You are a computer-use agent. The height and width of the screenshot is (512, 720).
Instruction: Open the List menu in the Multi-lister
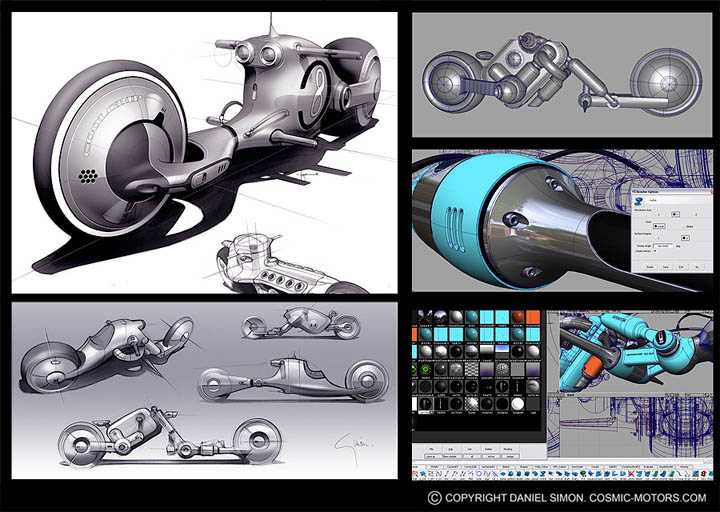pos(470,449)
